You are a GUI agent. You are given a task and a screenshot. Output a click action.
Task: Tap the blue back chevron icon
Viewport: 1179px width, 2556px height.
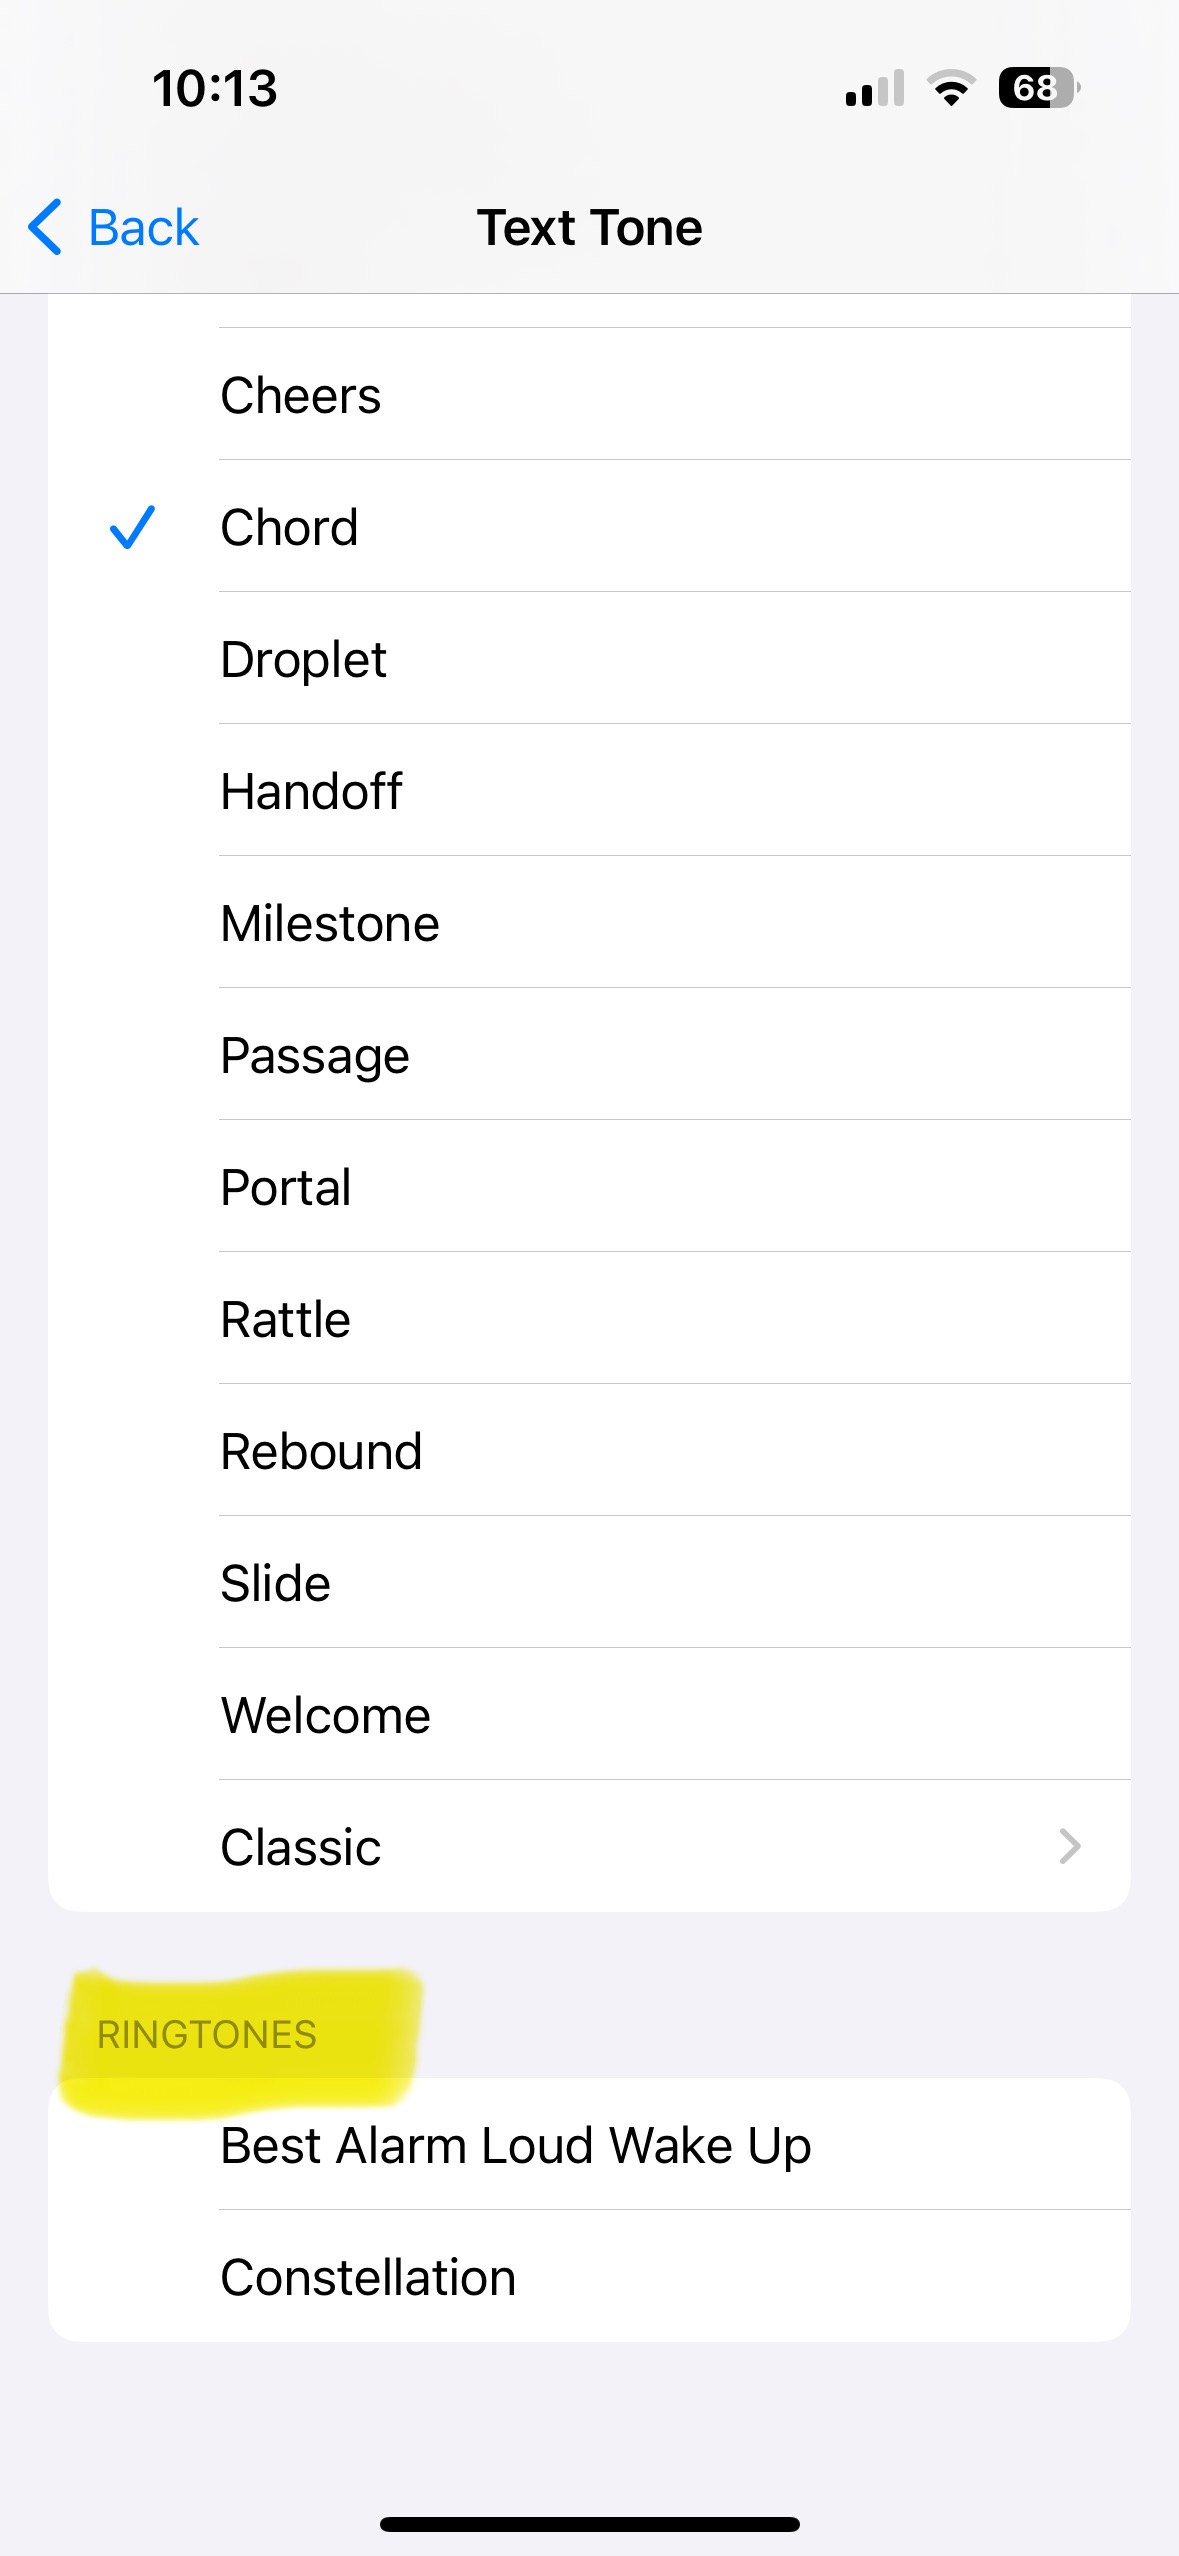45,227
